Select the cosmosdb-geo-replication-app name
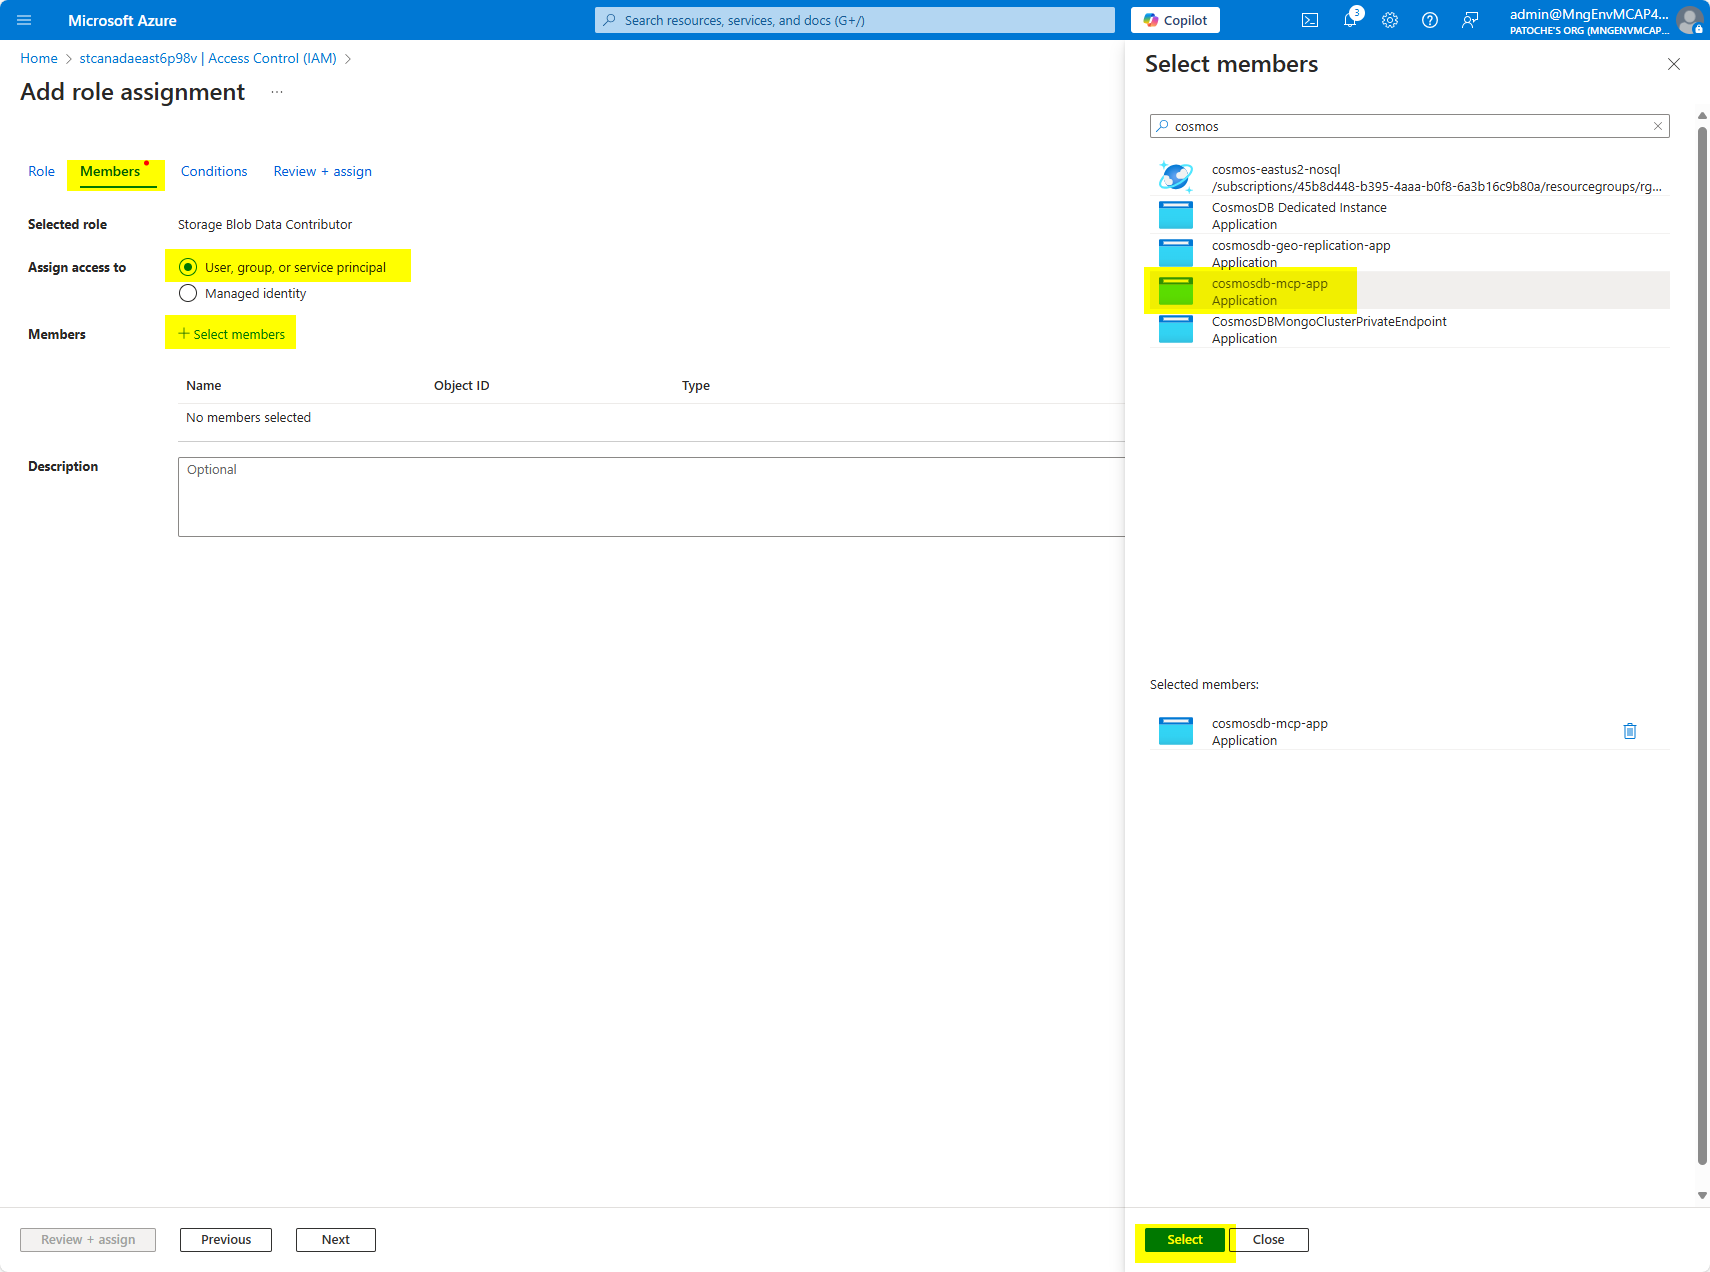 pos(1301,245)
